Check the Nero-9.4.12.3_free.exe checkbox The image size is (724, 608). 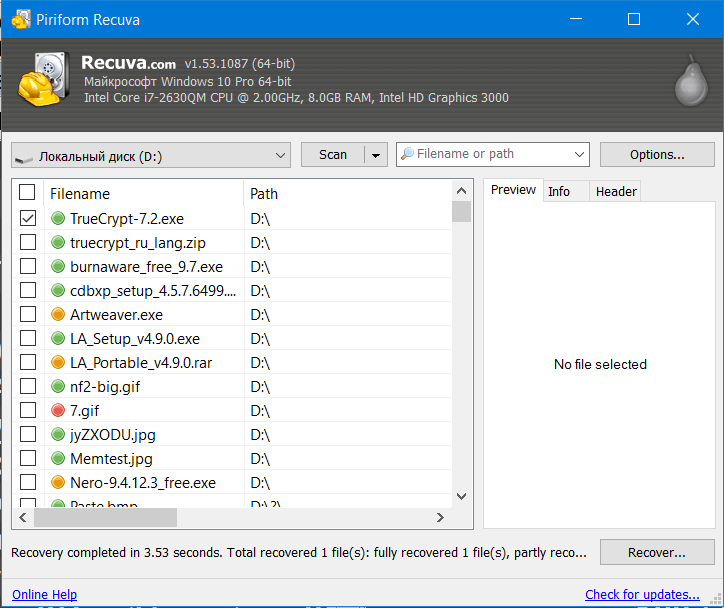(x=28, y=482)
